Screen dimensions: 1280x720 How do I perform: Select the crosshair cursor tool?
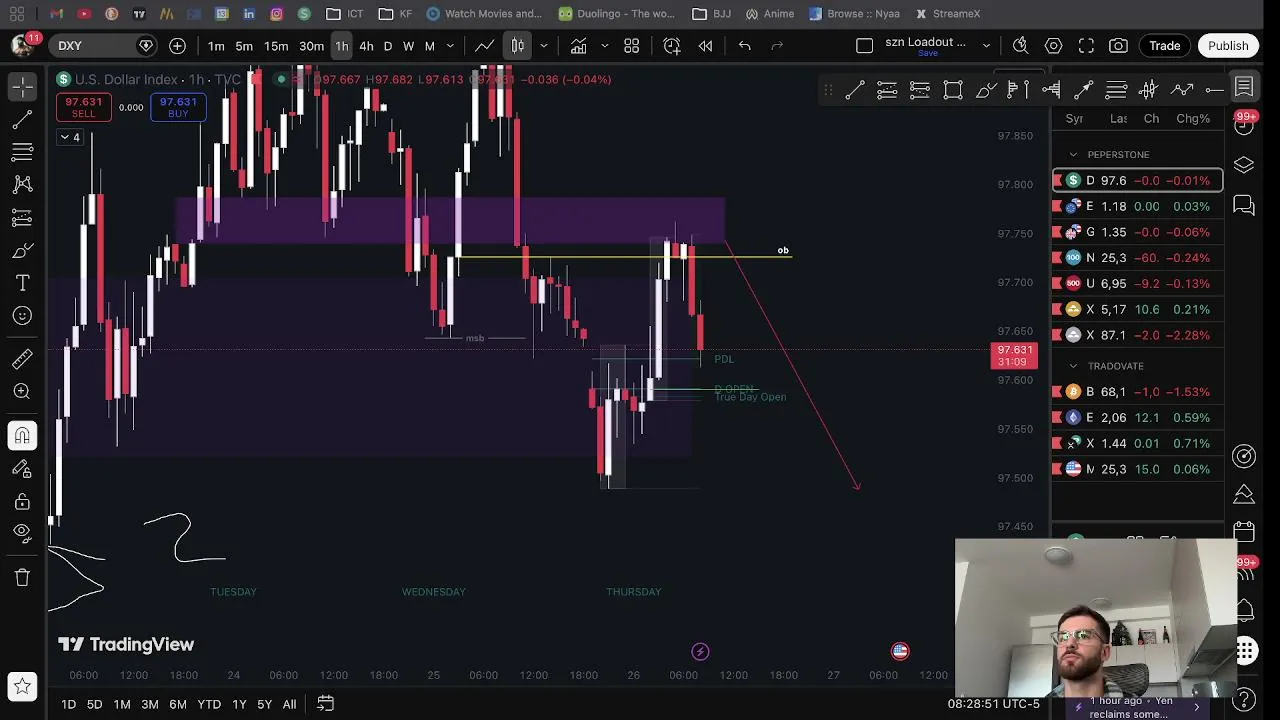point(22,87)
